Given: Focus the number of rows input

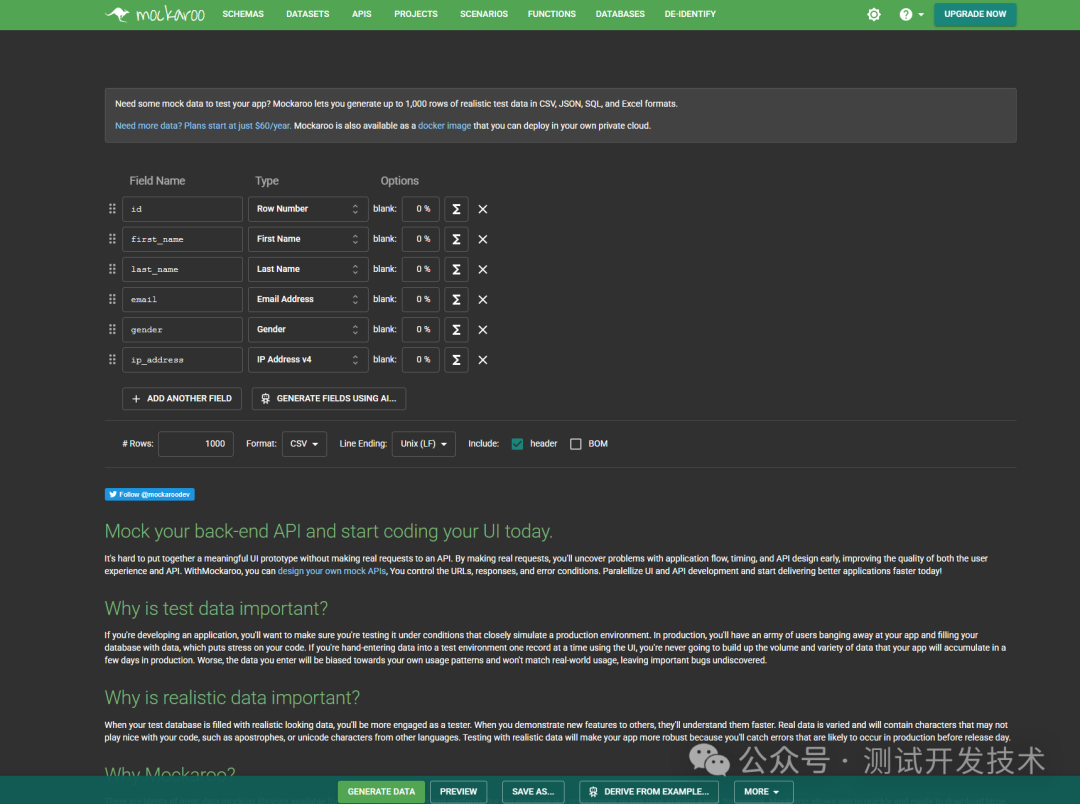Looking at the screenshot, I should click(x=196, y=444).
